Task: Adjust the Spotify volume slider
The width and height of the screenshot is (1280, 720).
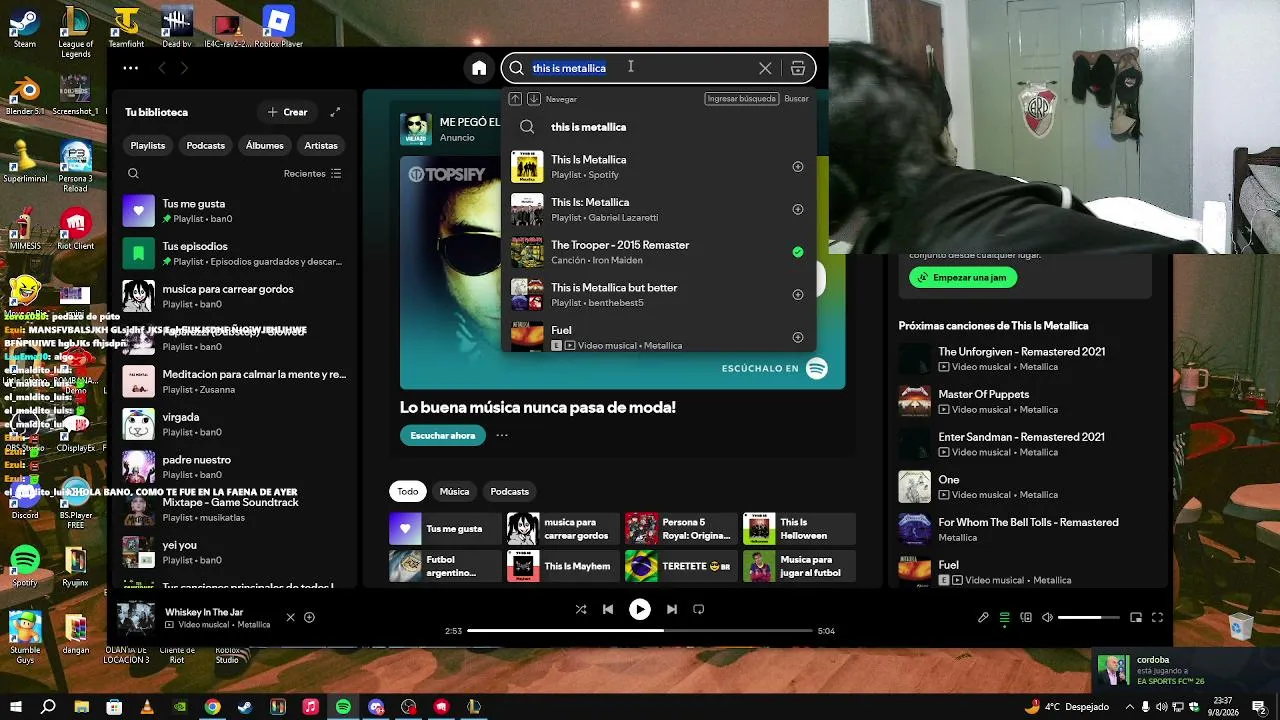Action: pyautogui.click(x=1089, y=618)
